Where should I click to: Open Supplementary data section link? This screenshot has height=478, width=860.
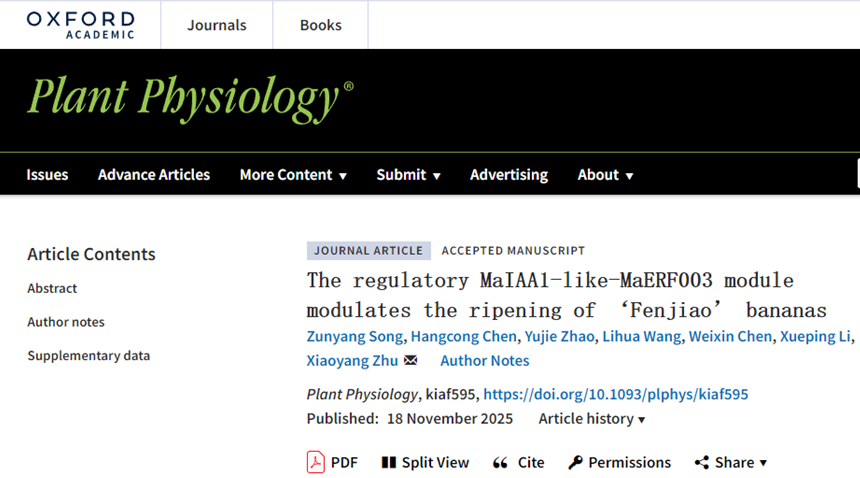88,355
